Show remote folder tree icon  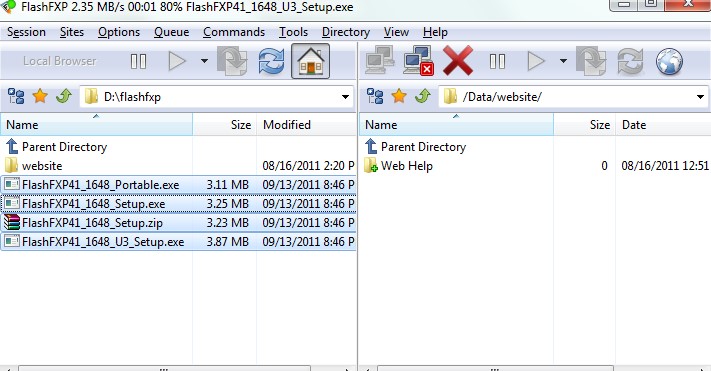pos(375,96)
